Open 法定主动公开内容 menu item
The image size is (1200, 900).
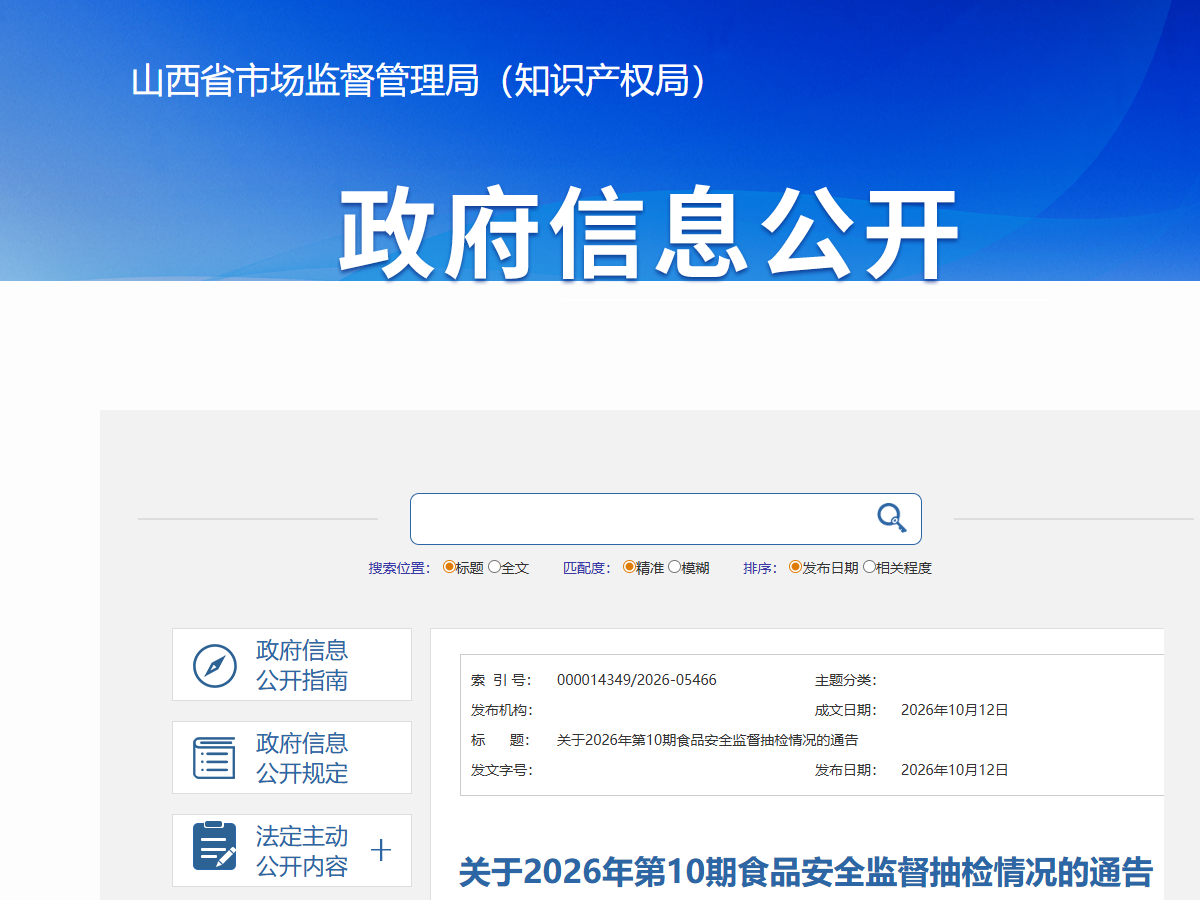[292, 851]
